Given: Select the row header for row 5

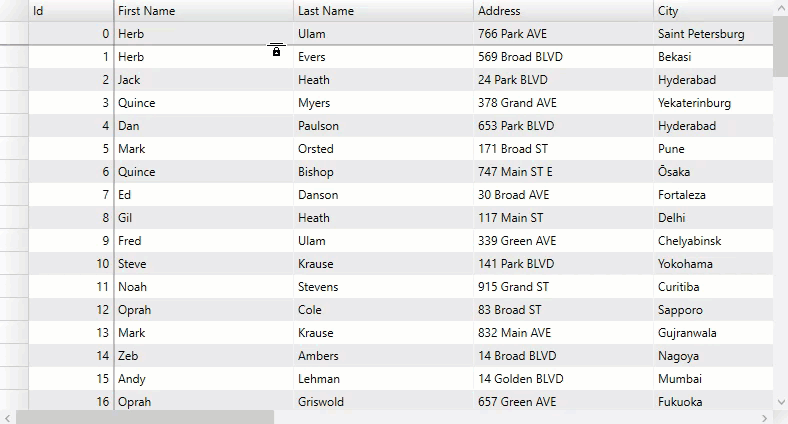Looking at the screenshot, I should tap(14, 149).
